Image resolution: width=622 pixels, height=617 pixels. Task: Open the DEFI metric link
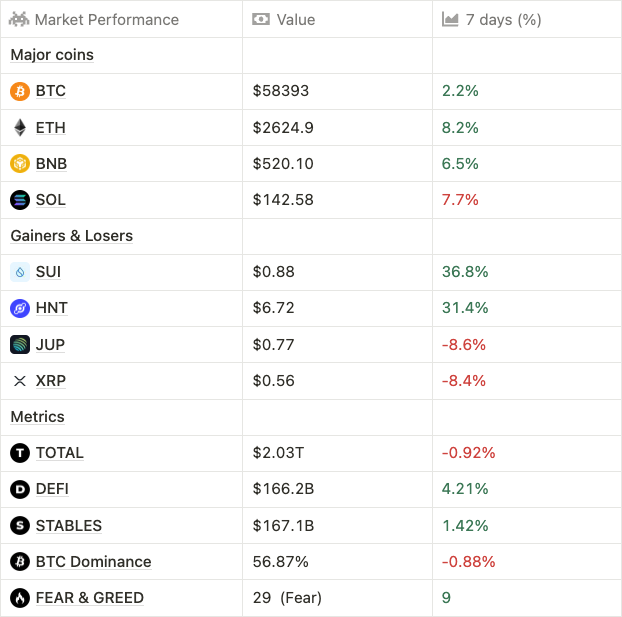52,489
